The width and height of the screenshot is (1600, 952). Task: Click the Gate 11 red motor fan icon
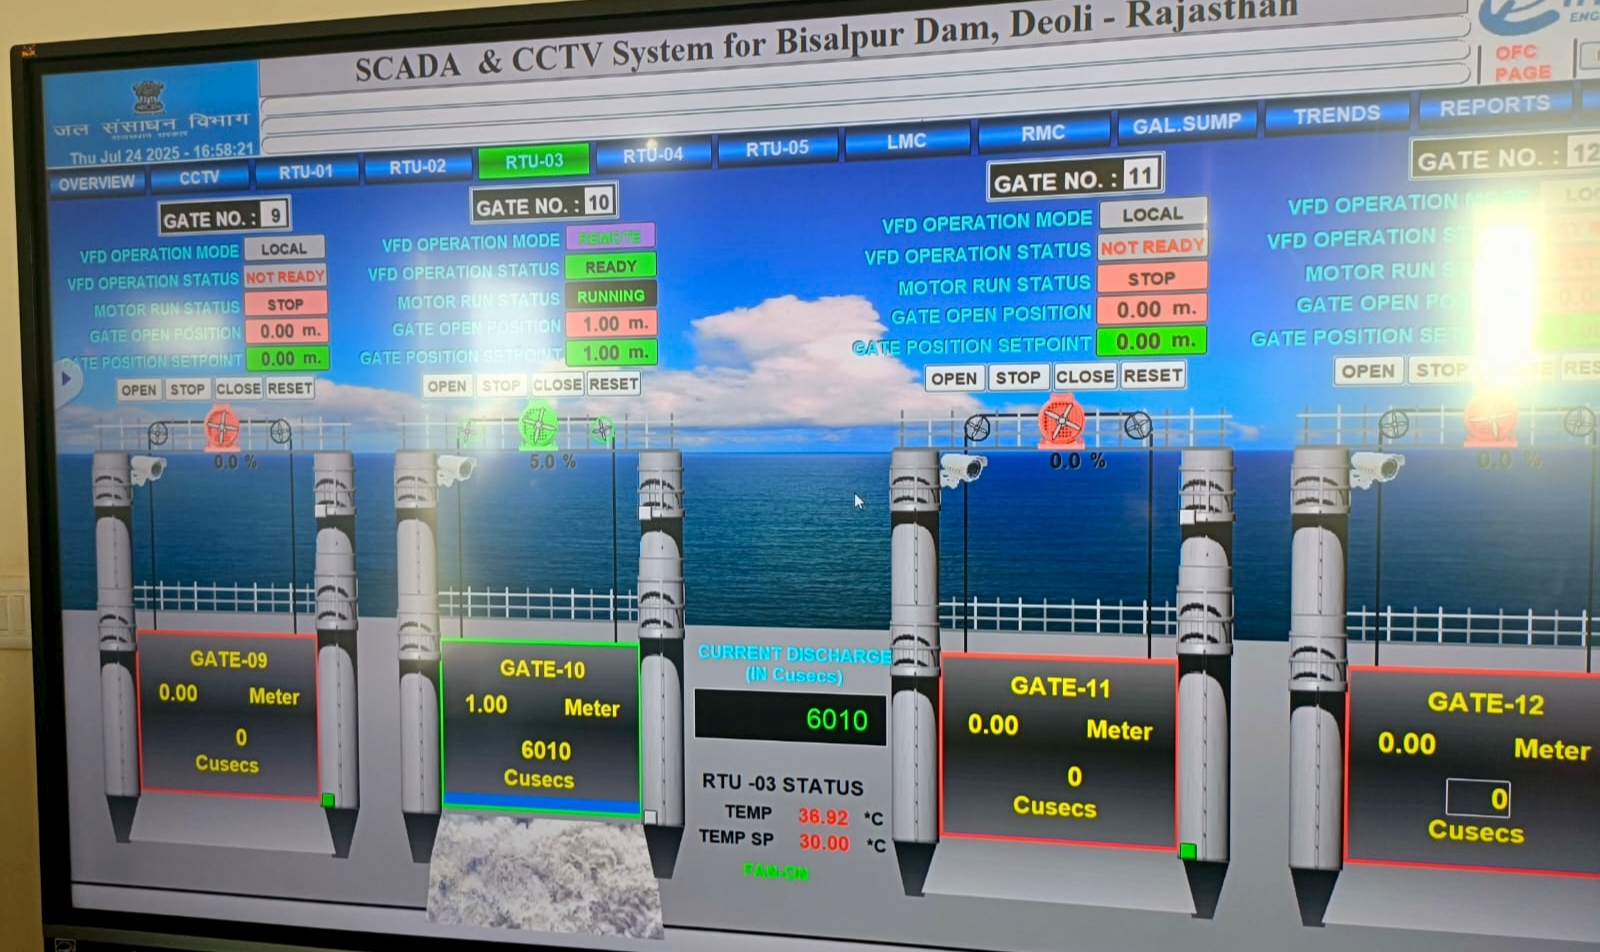(x=1061, y=420)
